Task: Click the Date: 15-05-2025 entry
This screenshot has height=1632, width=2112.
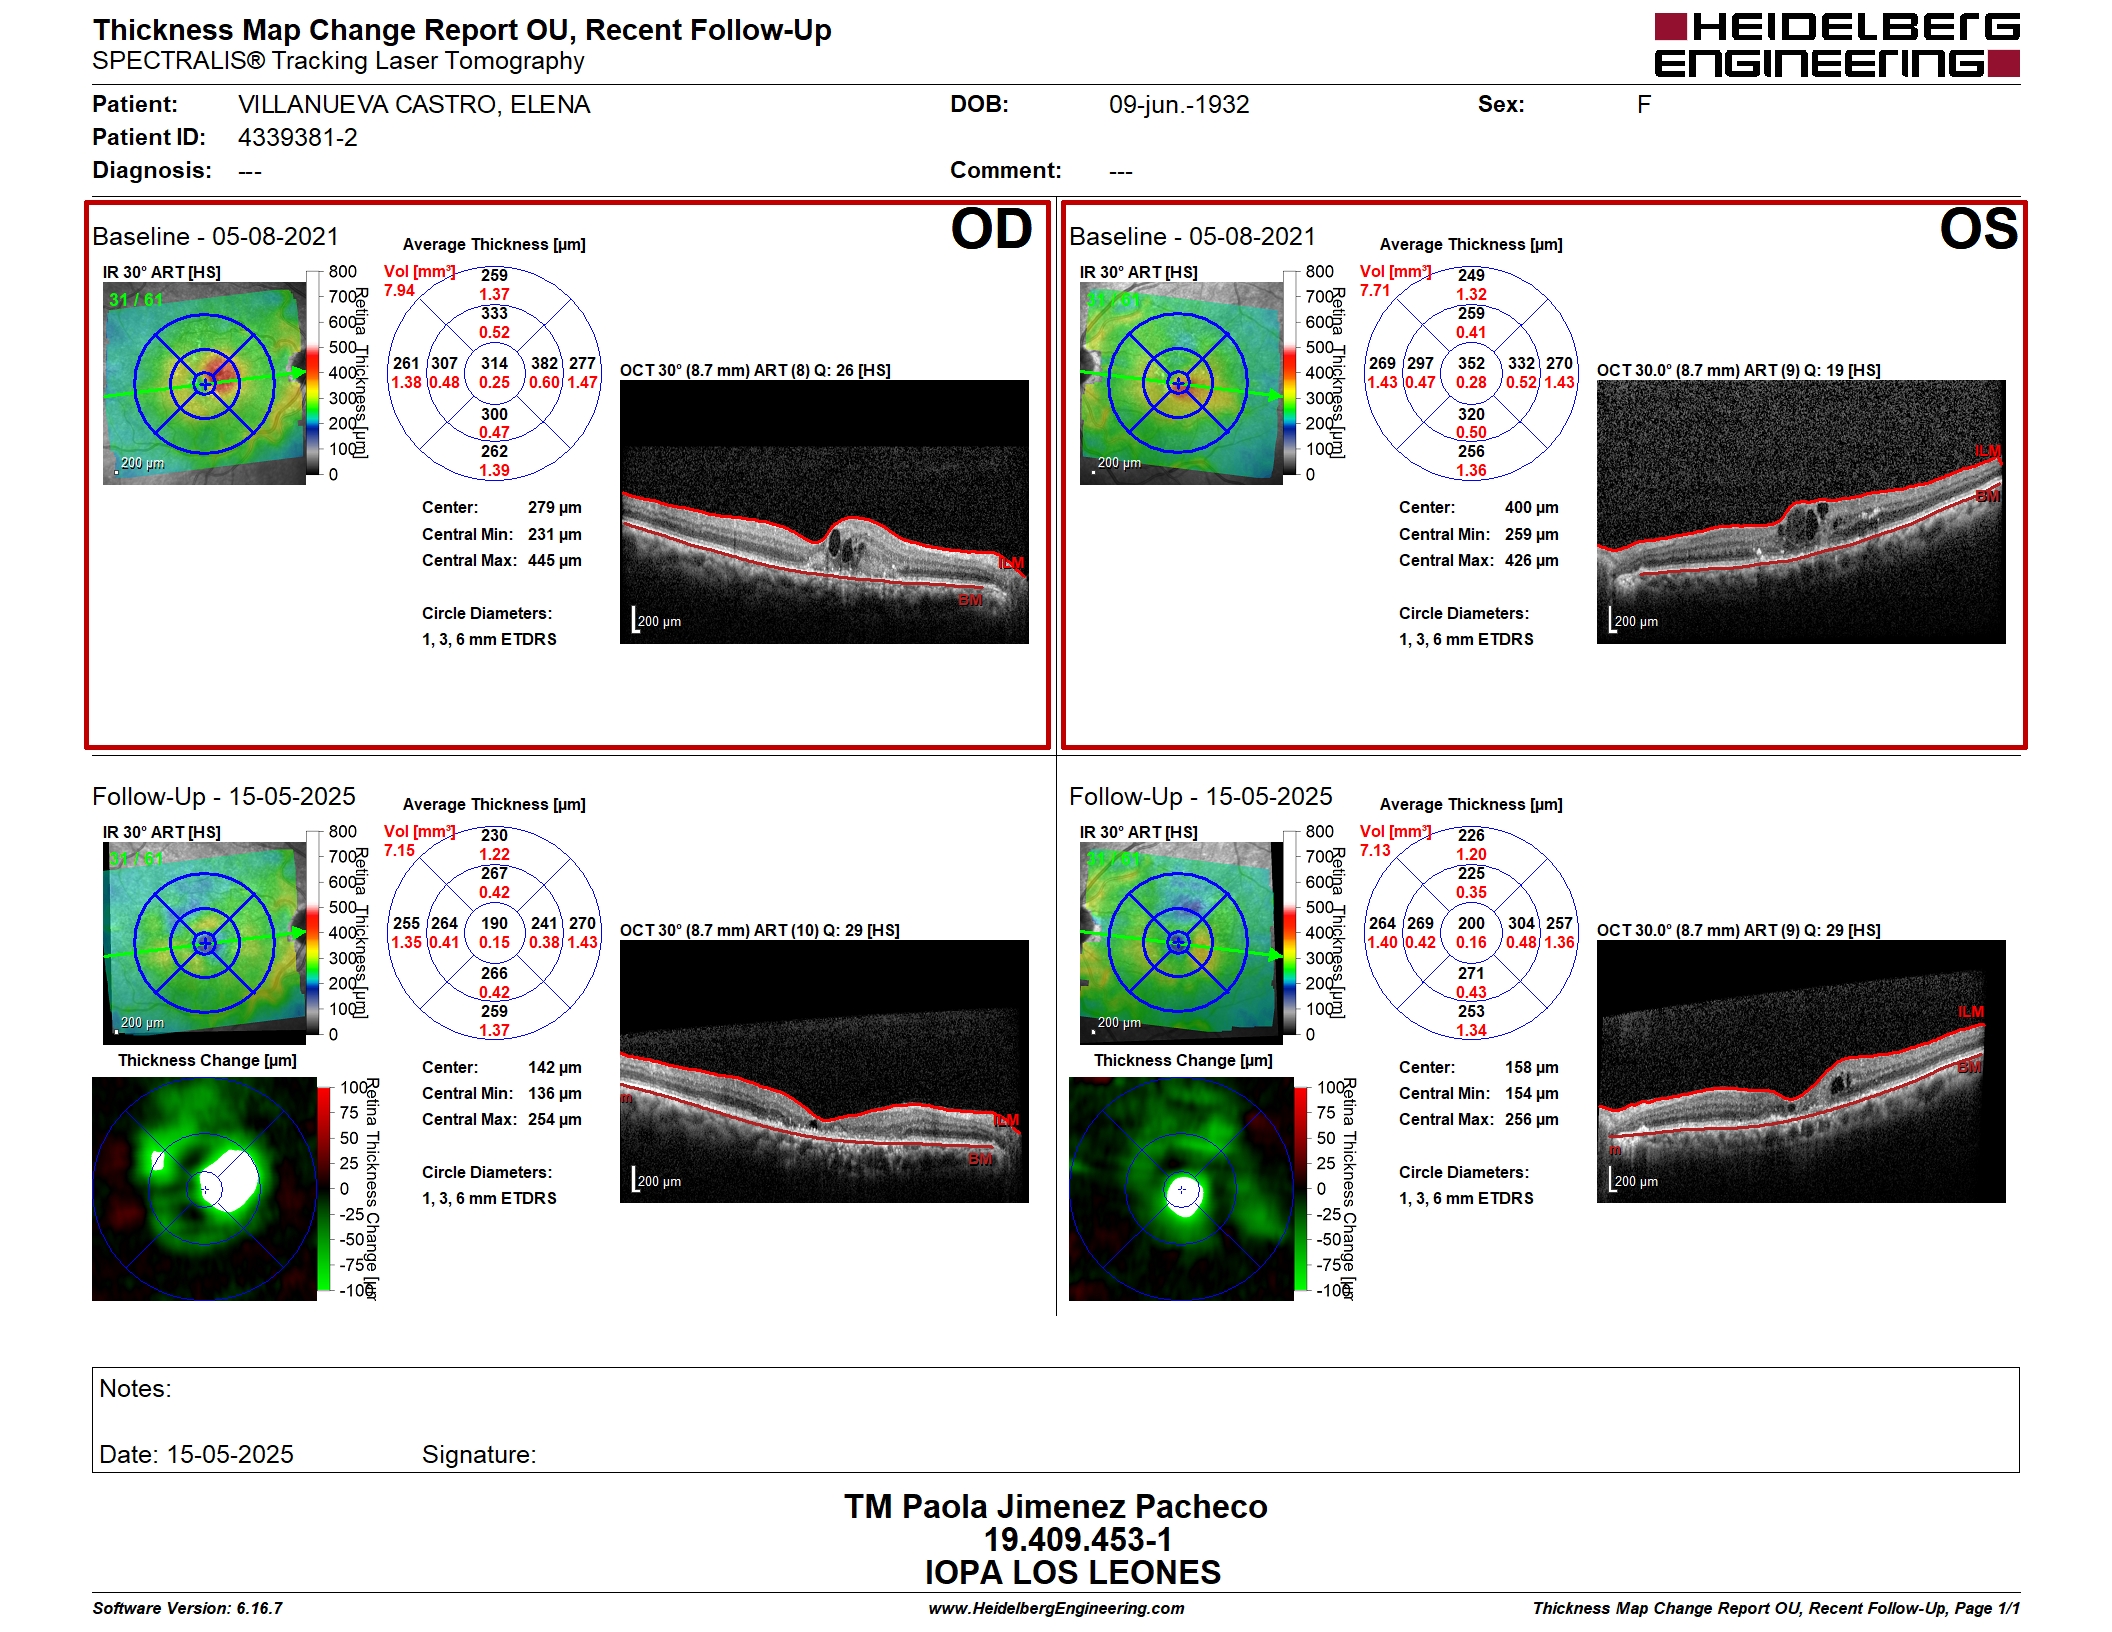Action: (196, 1455)
